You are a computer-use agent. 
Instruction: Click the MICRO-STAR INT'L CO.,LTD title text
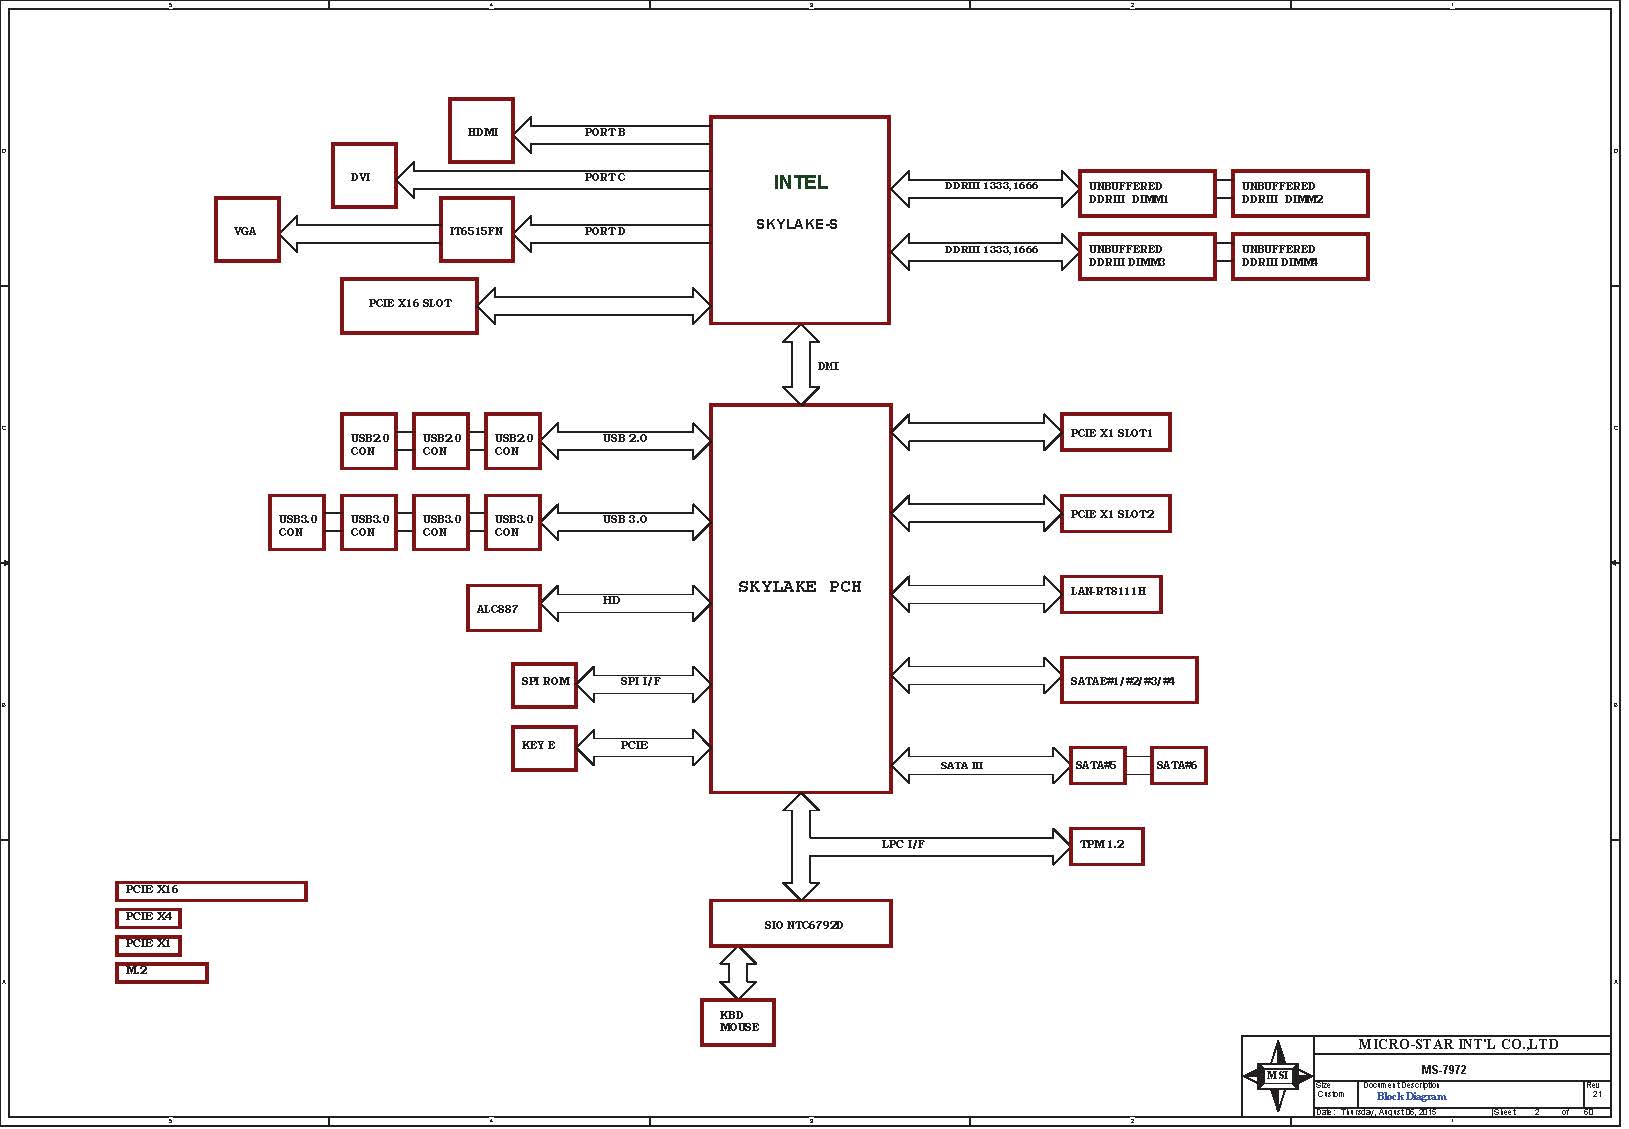(1458, 1044)
